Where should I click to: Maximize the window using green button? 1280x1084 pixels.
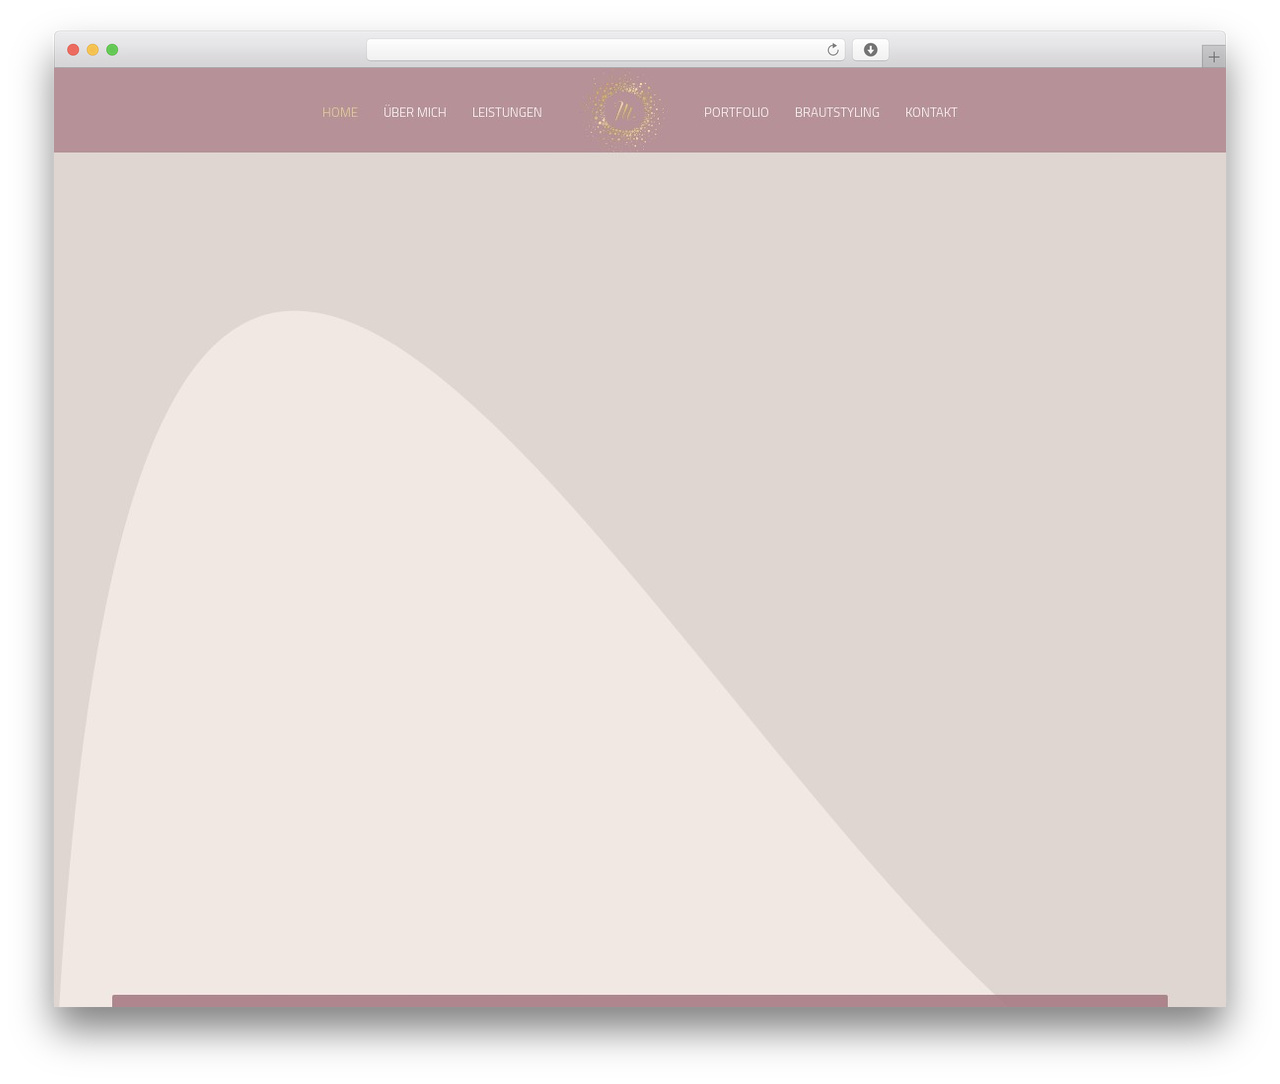pyautogui.click(x=112, y=50)
